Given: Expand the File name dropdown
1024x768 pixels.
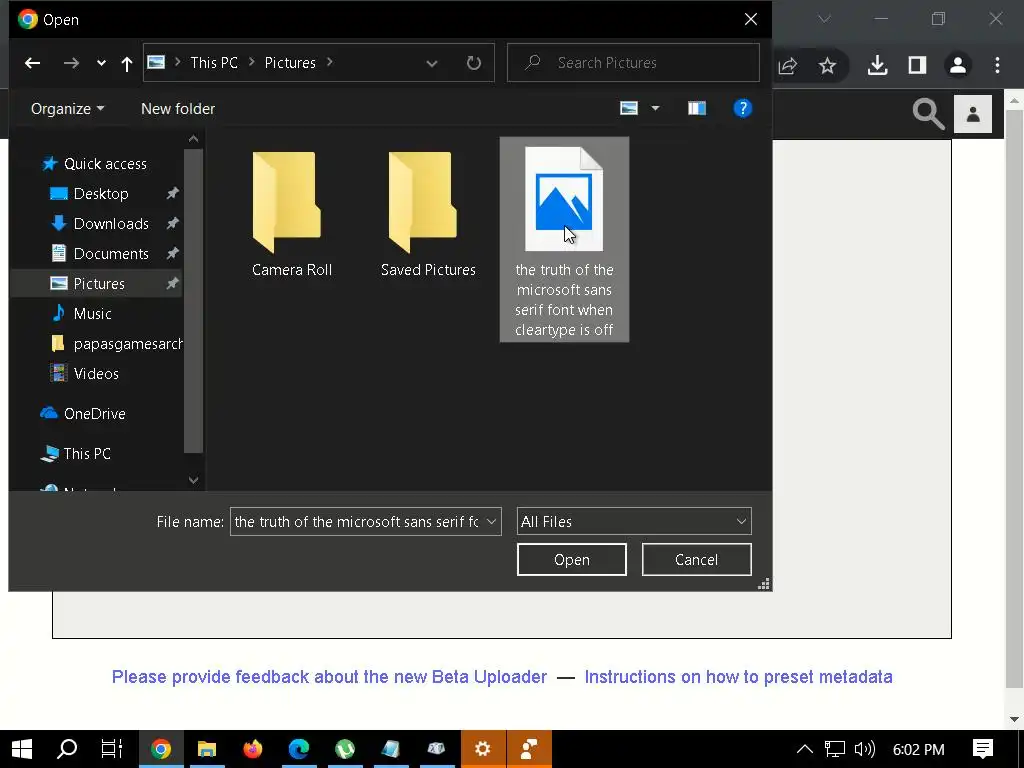Looking at the screenshot, I should click(492, 522).
